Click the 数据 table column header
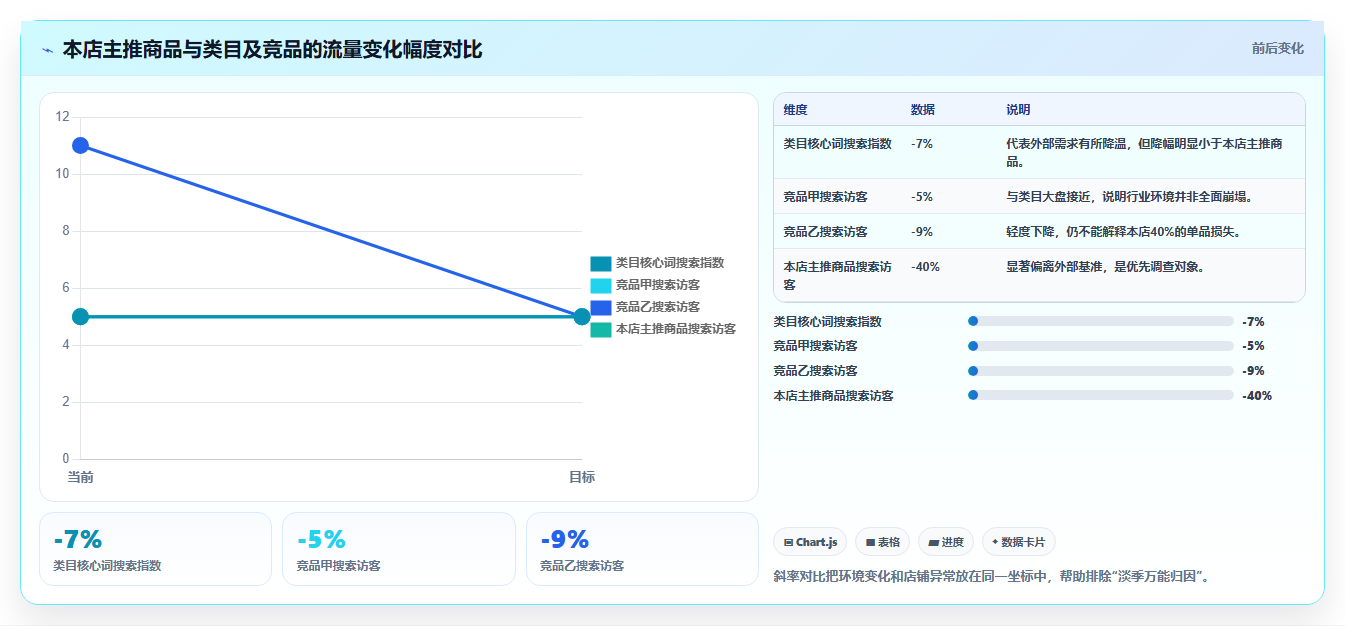1345x626 pixels. pos(924,109)
